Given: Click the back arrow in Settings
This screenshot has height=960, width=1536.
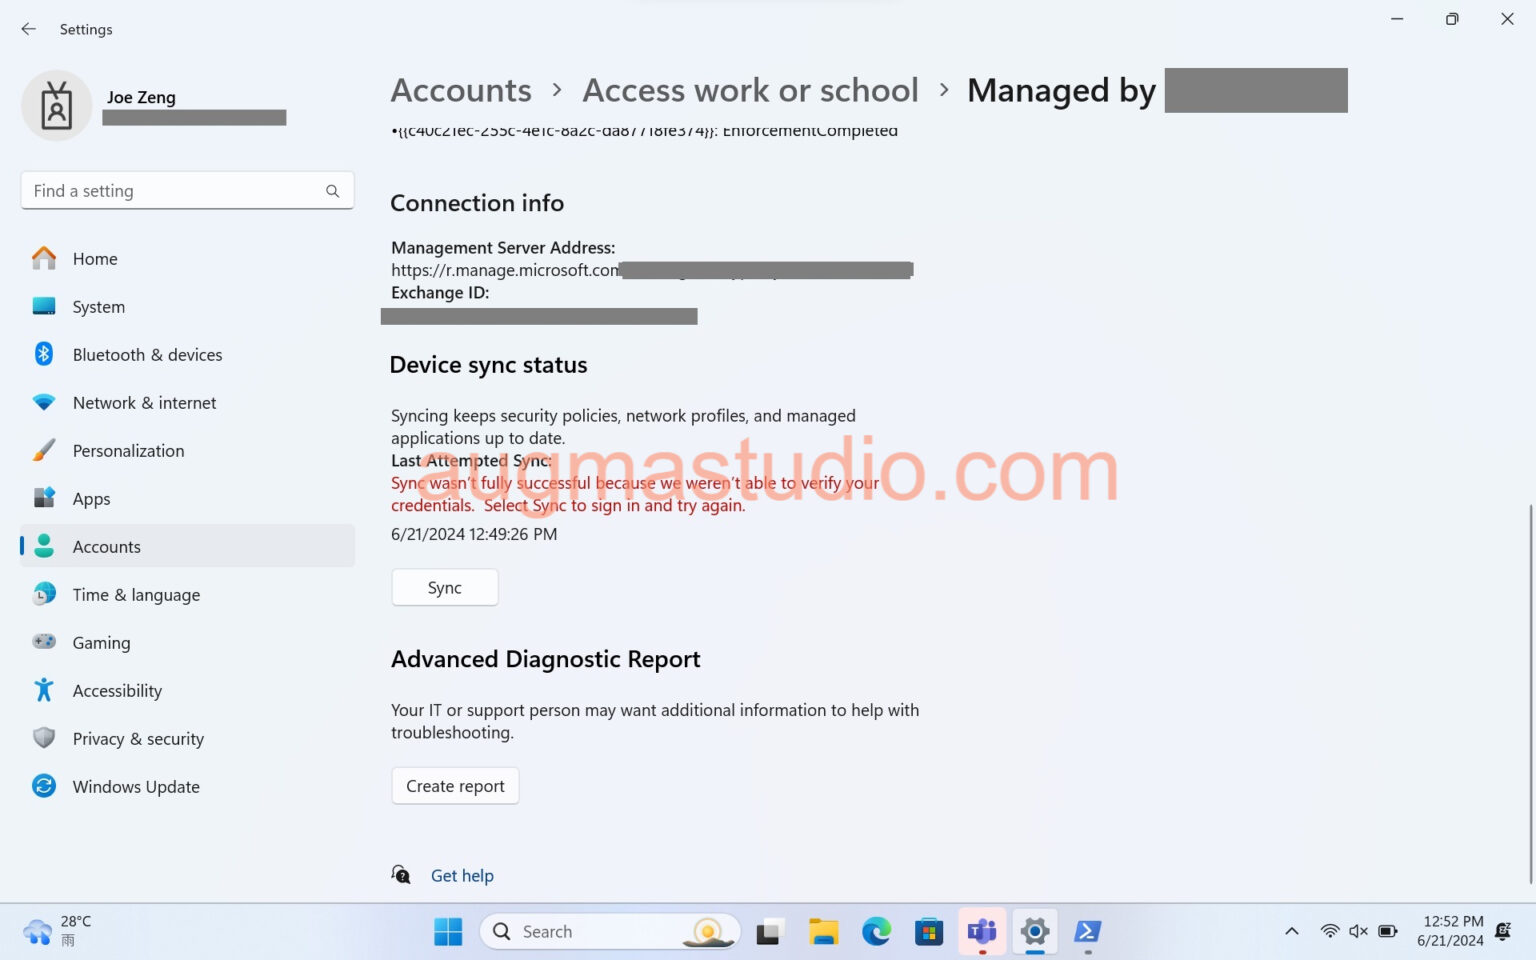Looking at the screenshot, I should (28, 29).
